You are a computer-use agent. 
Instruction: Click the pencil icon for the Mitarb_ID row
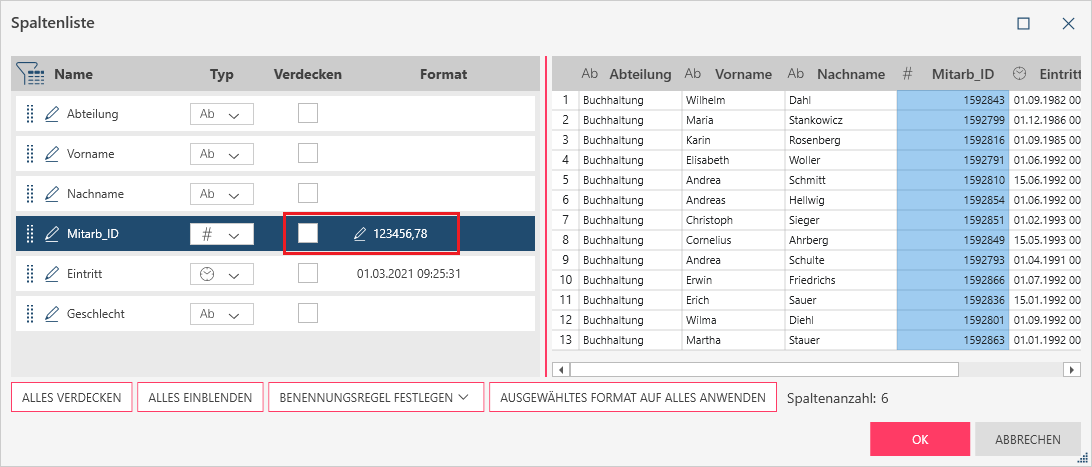point(53,234)
